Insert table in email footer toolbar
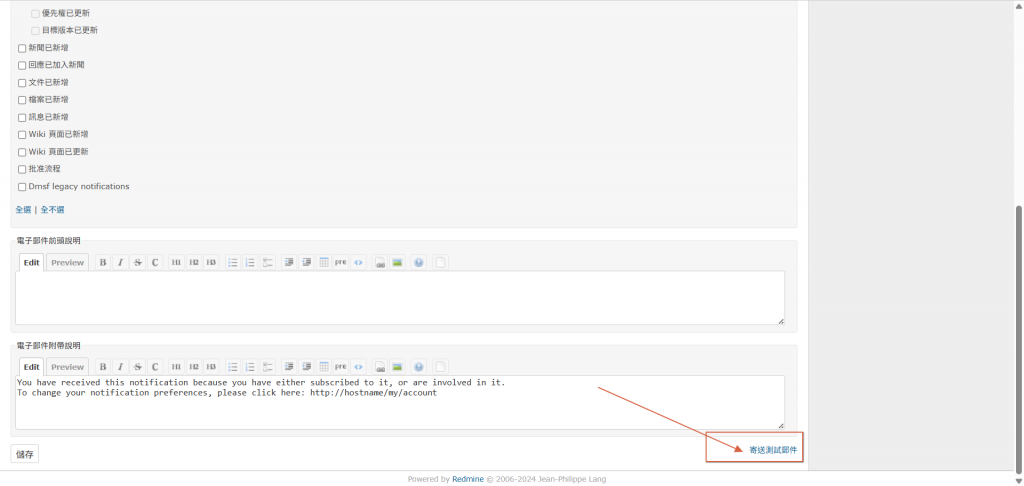The width and height of the screenshot is (1024, 486). (x=324, y=367)
